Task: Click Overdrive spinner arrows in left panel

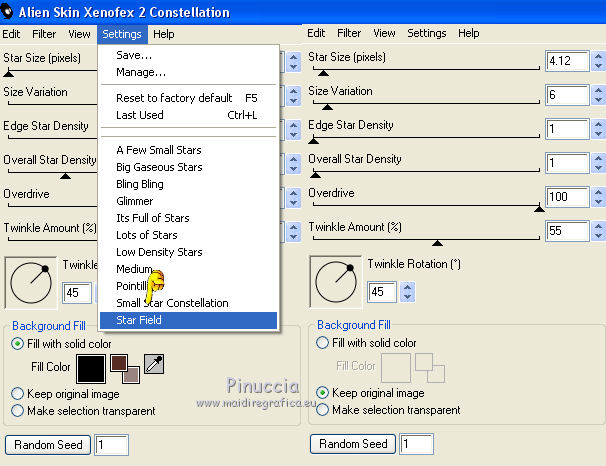Action: click(293, 198)
